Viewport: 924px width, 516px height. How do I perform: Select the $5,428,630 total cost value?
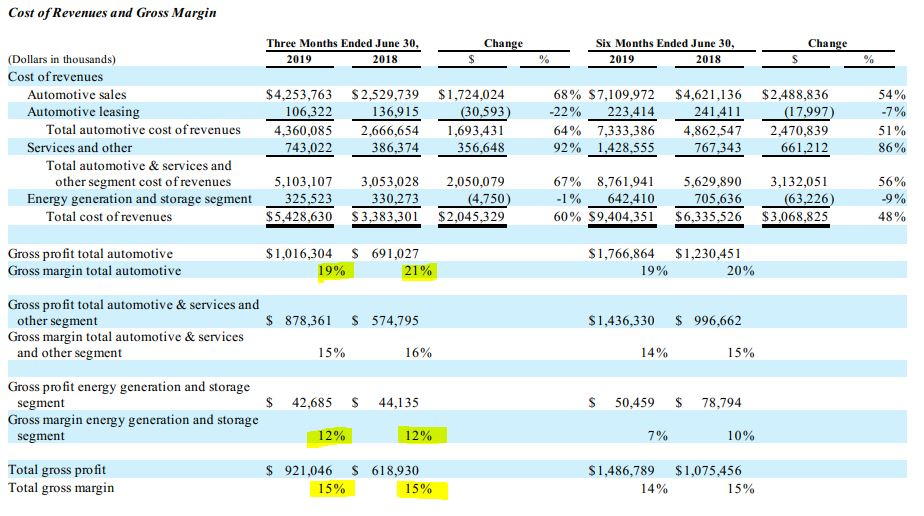[304, 217]
